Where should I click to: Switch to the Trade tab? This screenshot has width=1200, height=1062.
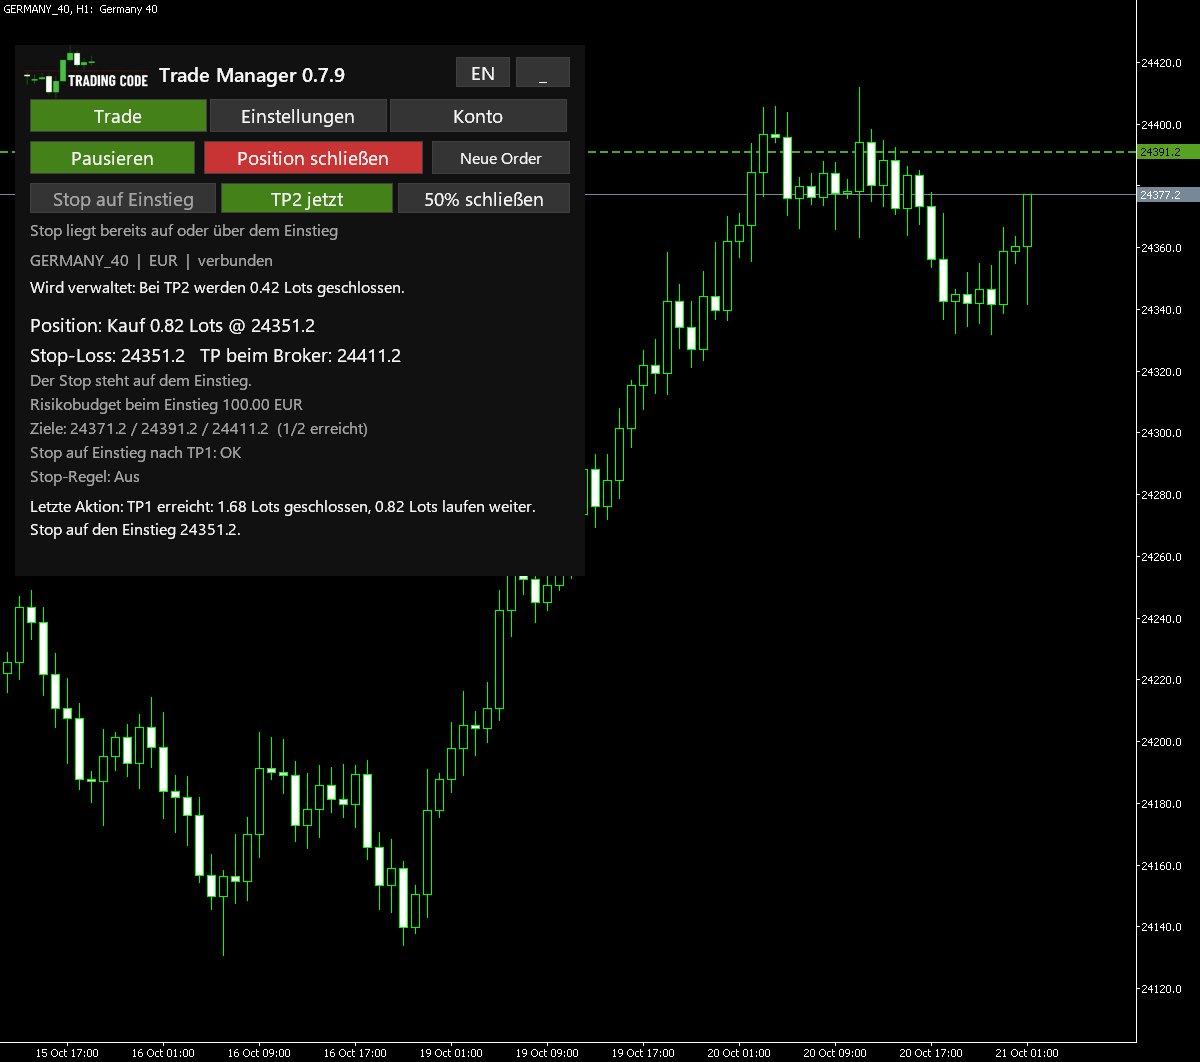(118, 116)
